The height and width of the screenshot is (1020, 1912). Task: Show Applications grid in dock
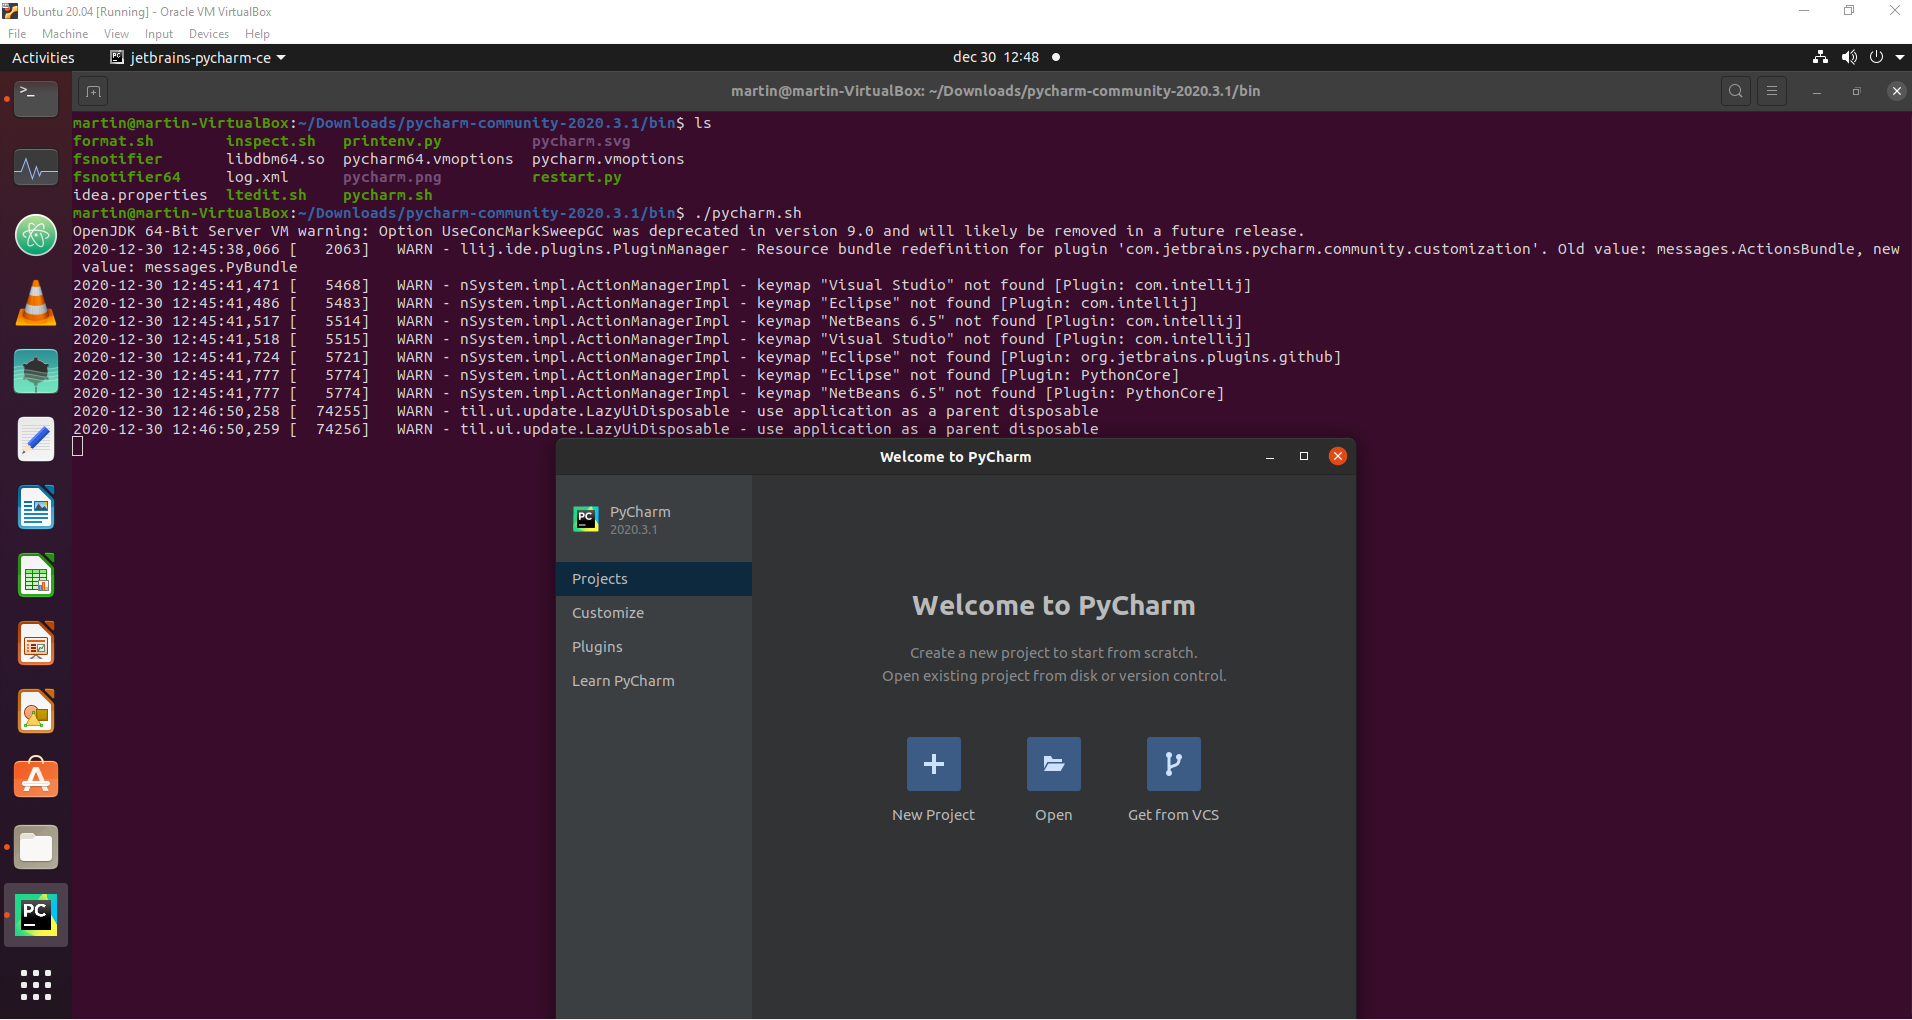(x=36, y=985)
